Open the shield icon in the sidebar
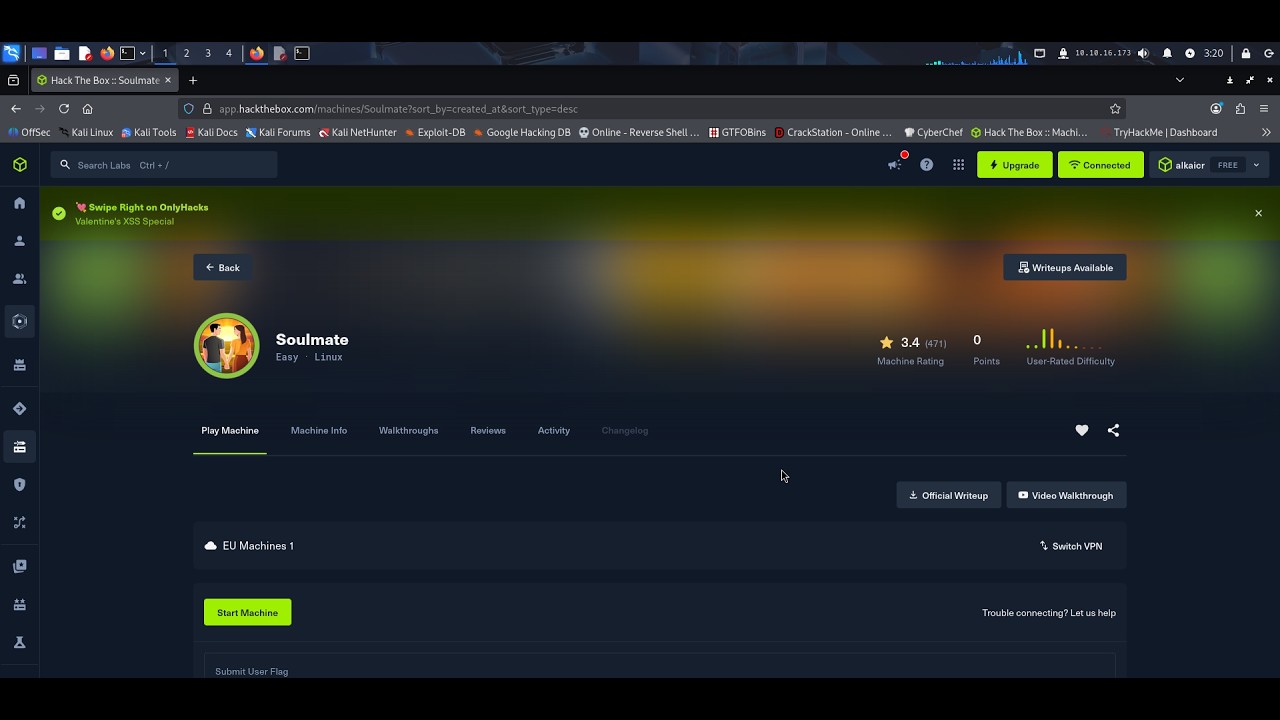The height and width of the screenshot is (720, 1280). point(19,484)
